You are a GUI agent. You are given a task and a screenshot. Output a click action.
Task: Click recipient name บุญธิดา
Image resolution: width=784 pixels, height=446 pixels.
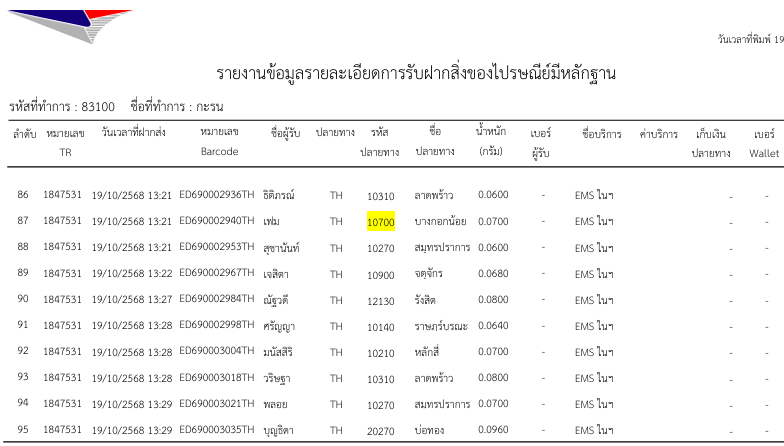tap(278, 430)
